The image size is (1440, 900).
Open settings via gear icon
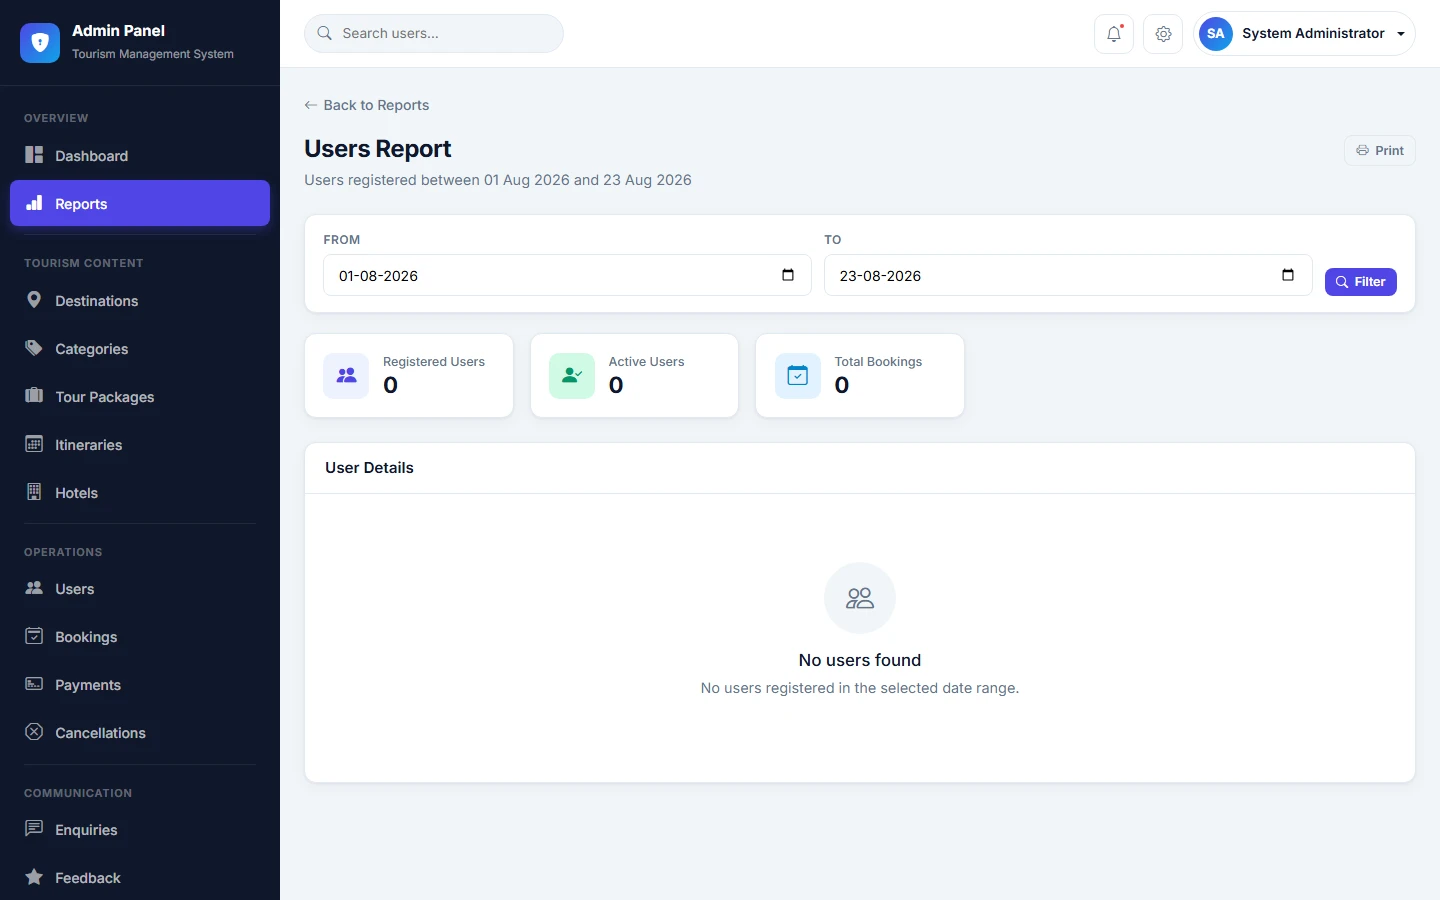click(x=1163, y=34)
